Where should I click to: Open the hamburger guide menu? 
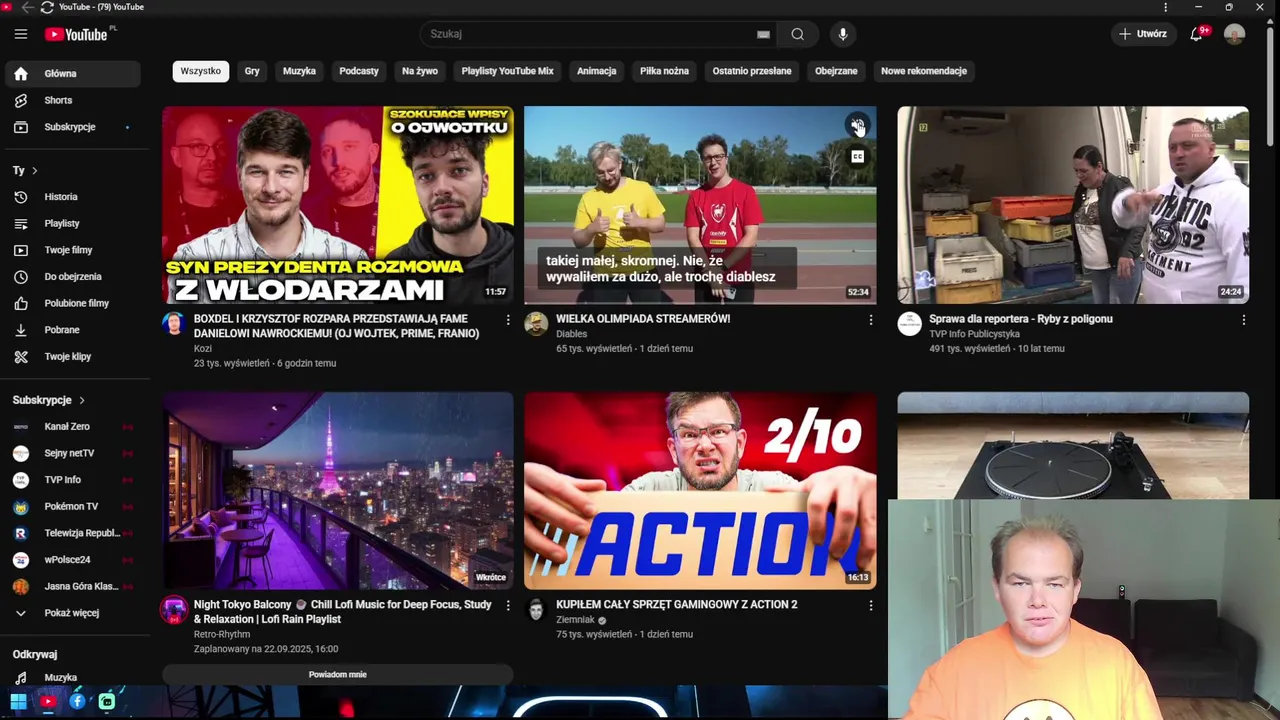[20, 34]
